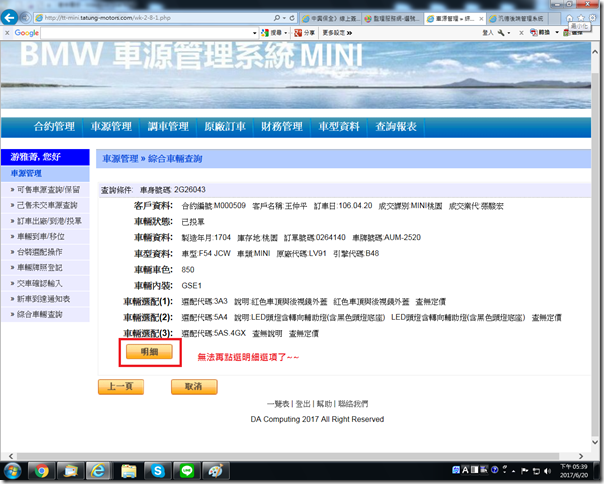This screenshot has height=484, width=604.
Task: Click the 一覽表 footer link
Action: (x=278, y=404)
